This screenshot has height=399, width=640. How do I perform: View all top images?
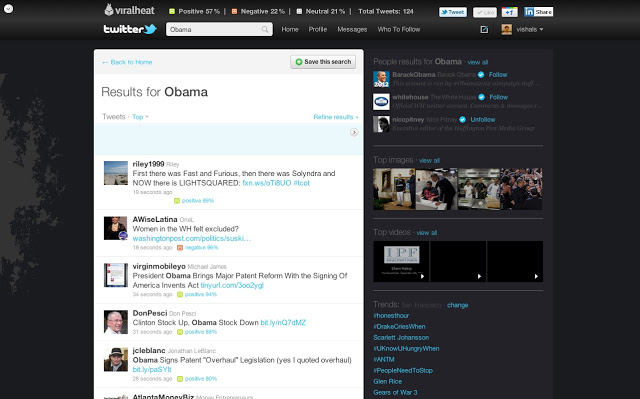(429, 161)
